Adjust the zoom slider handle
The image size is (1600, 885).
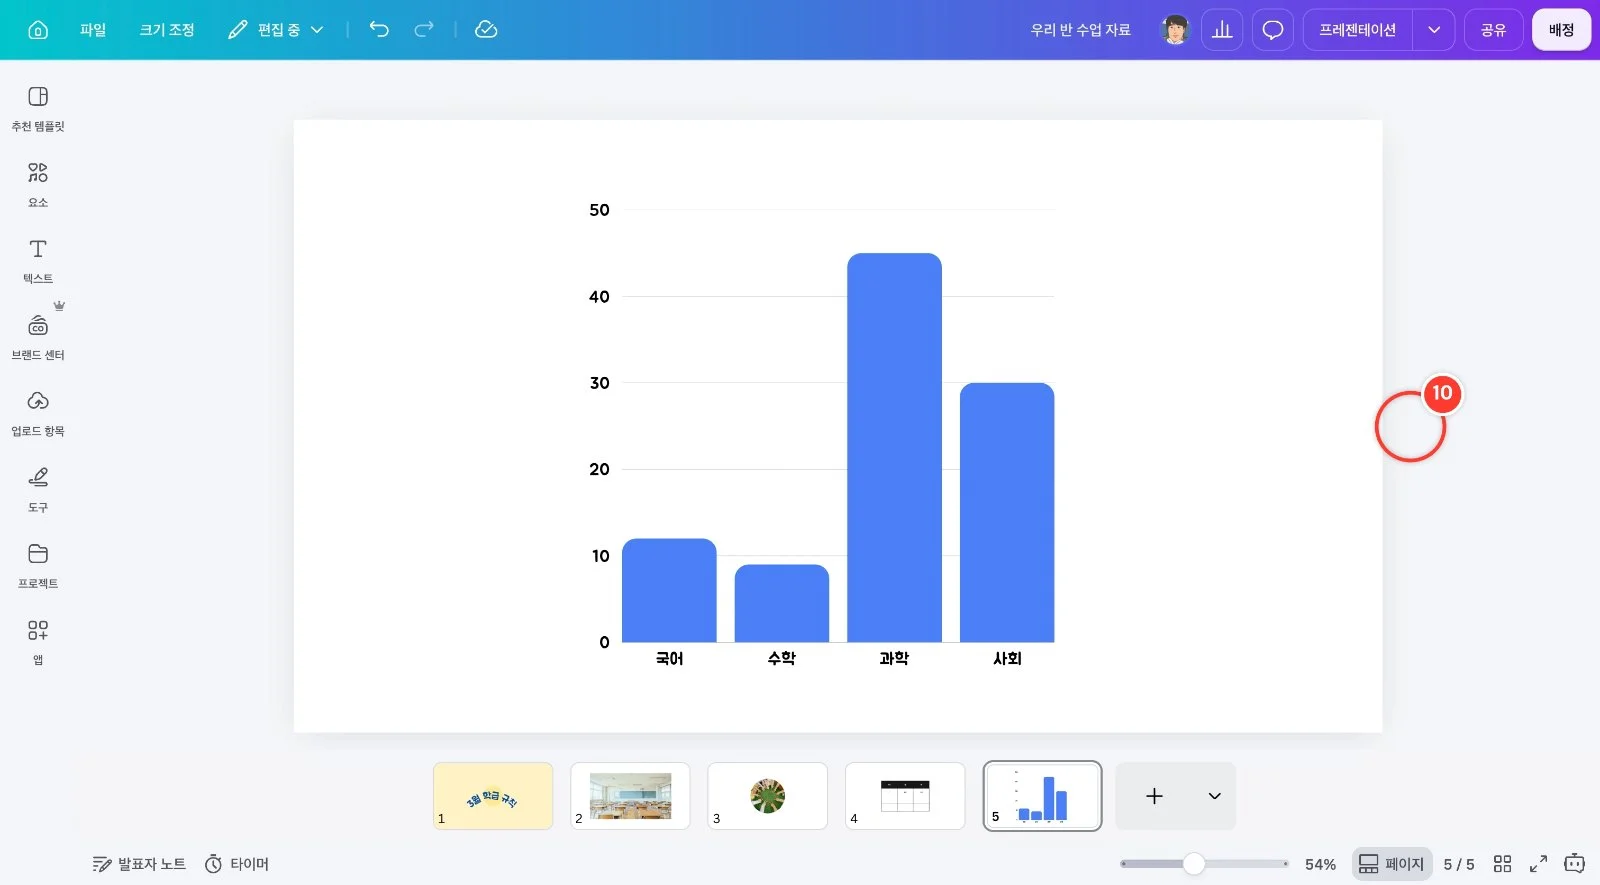[x=1194, y=864]
